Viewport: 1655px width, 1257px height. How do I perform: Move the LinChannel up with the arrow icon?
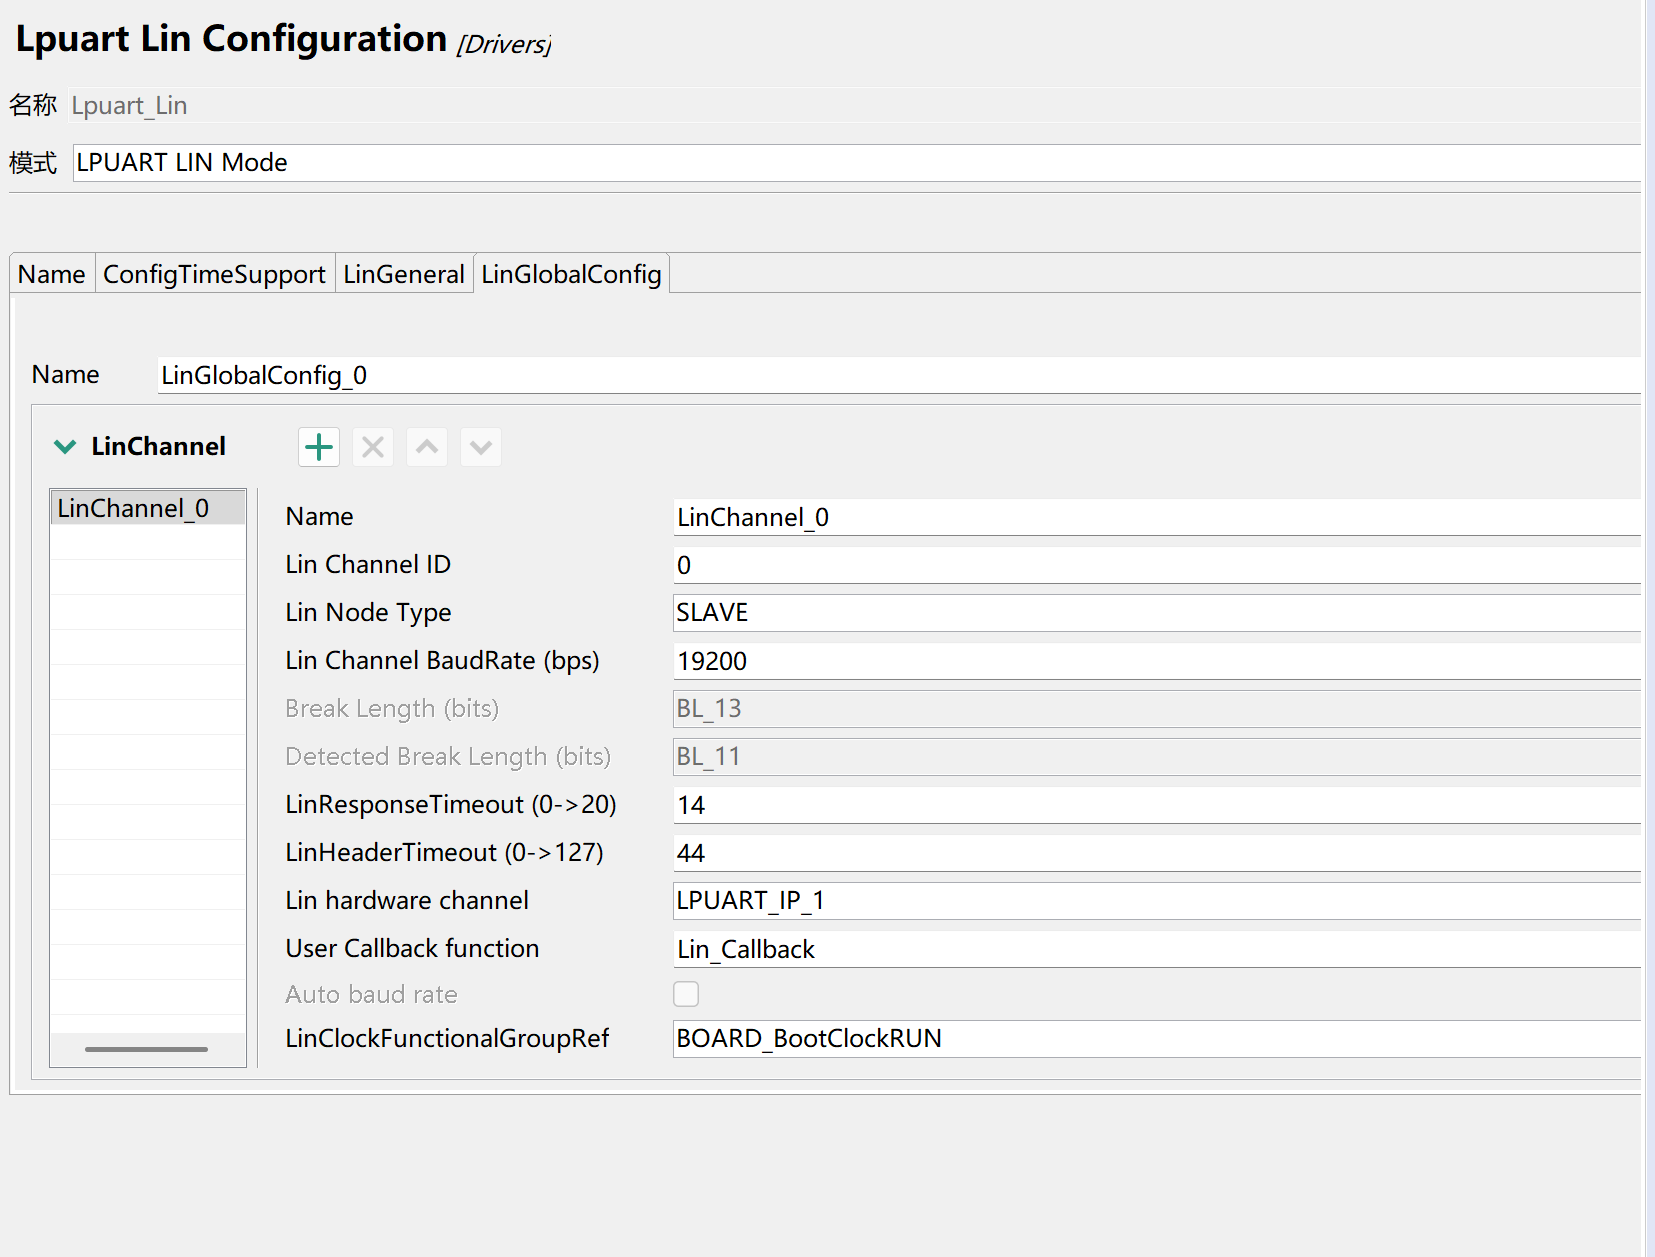click(x=427, y=447)
